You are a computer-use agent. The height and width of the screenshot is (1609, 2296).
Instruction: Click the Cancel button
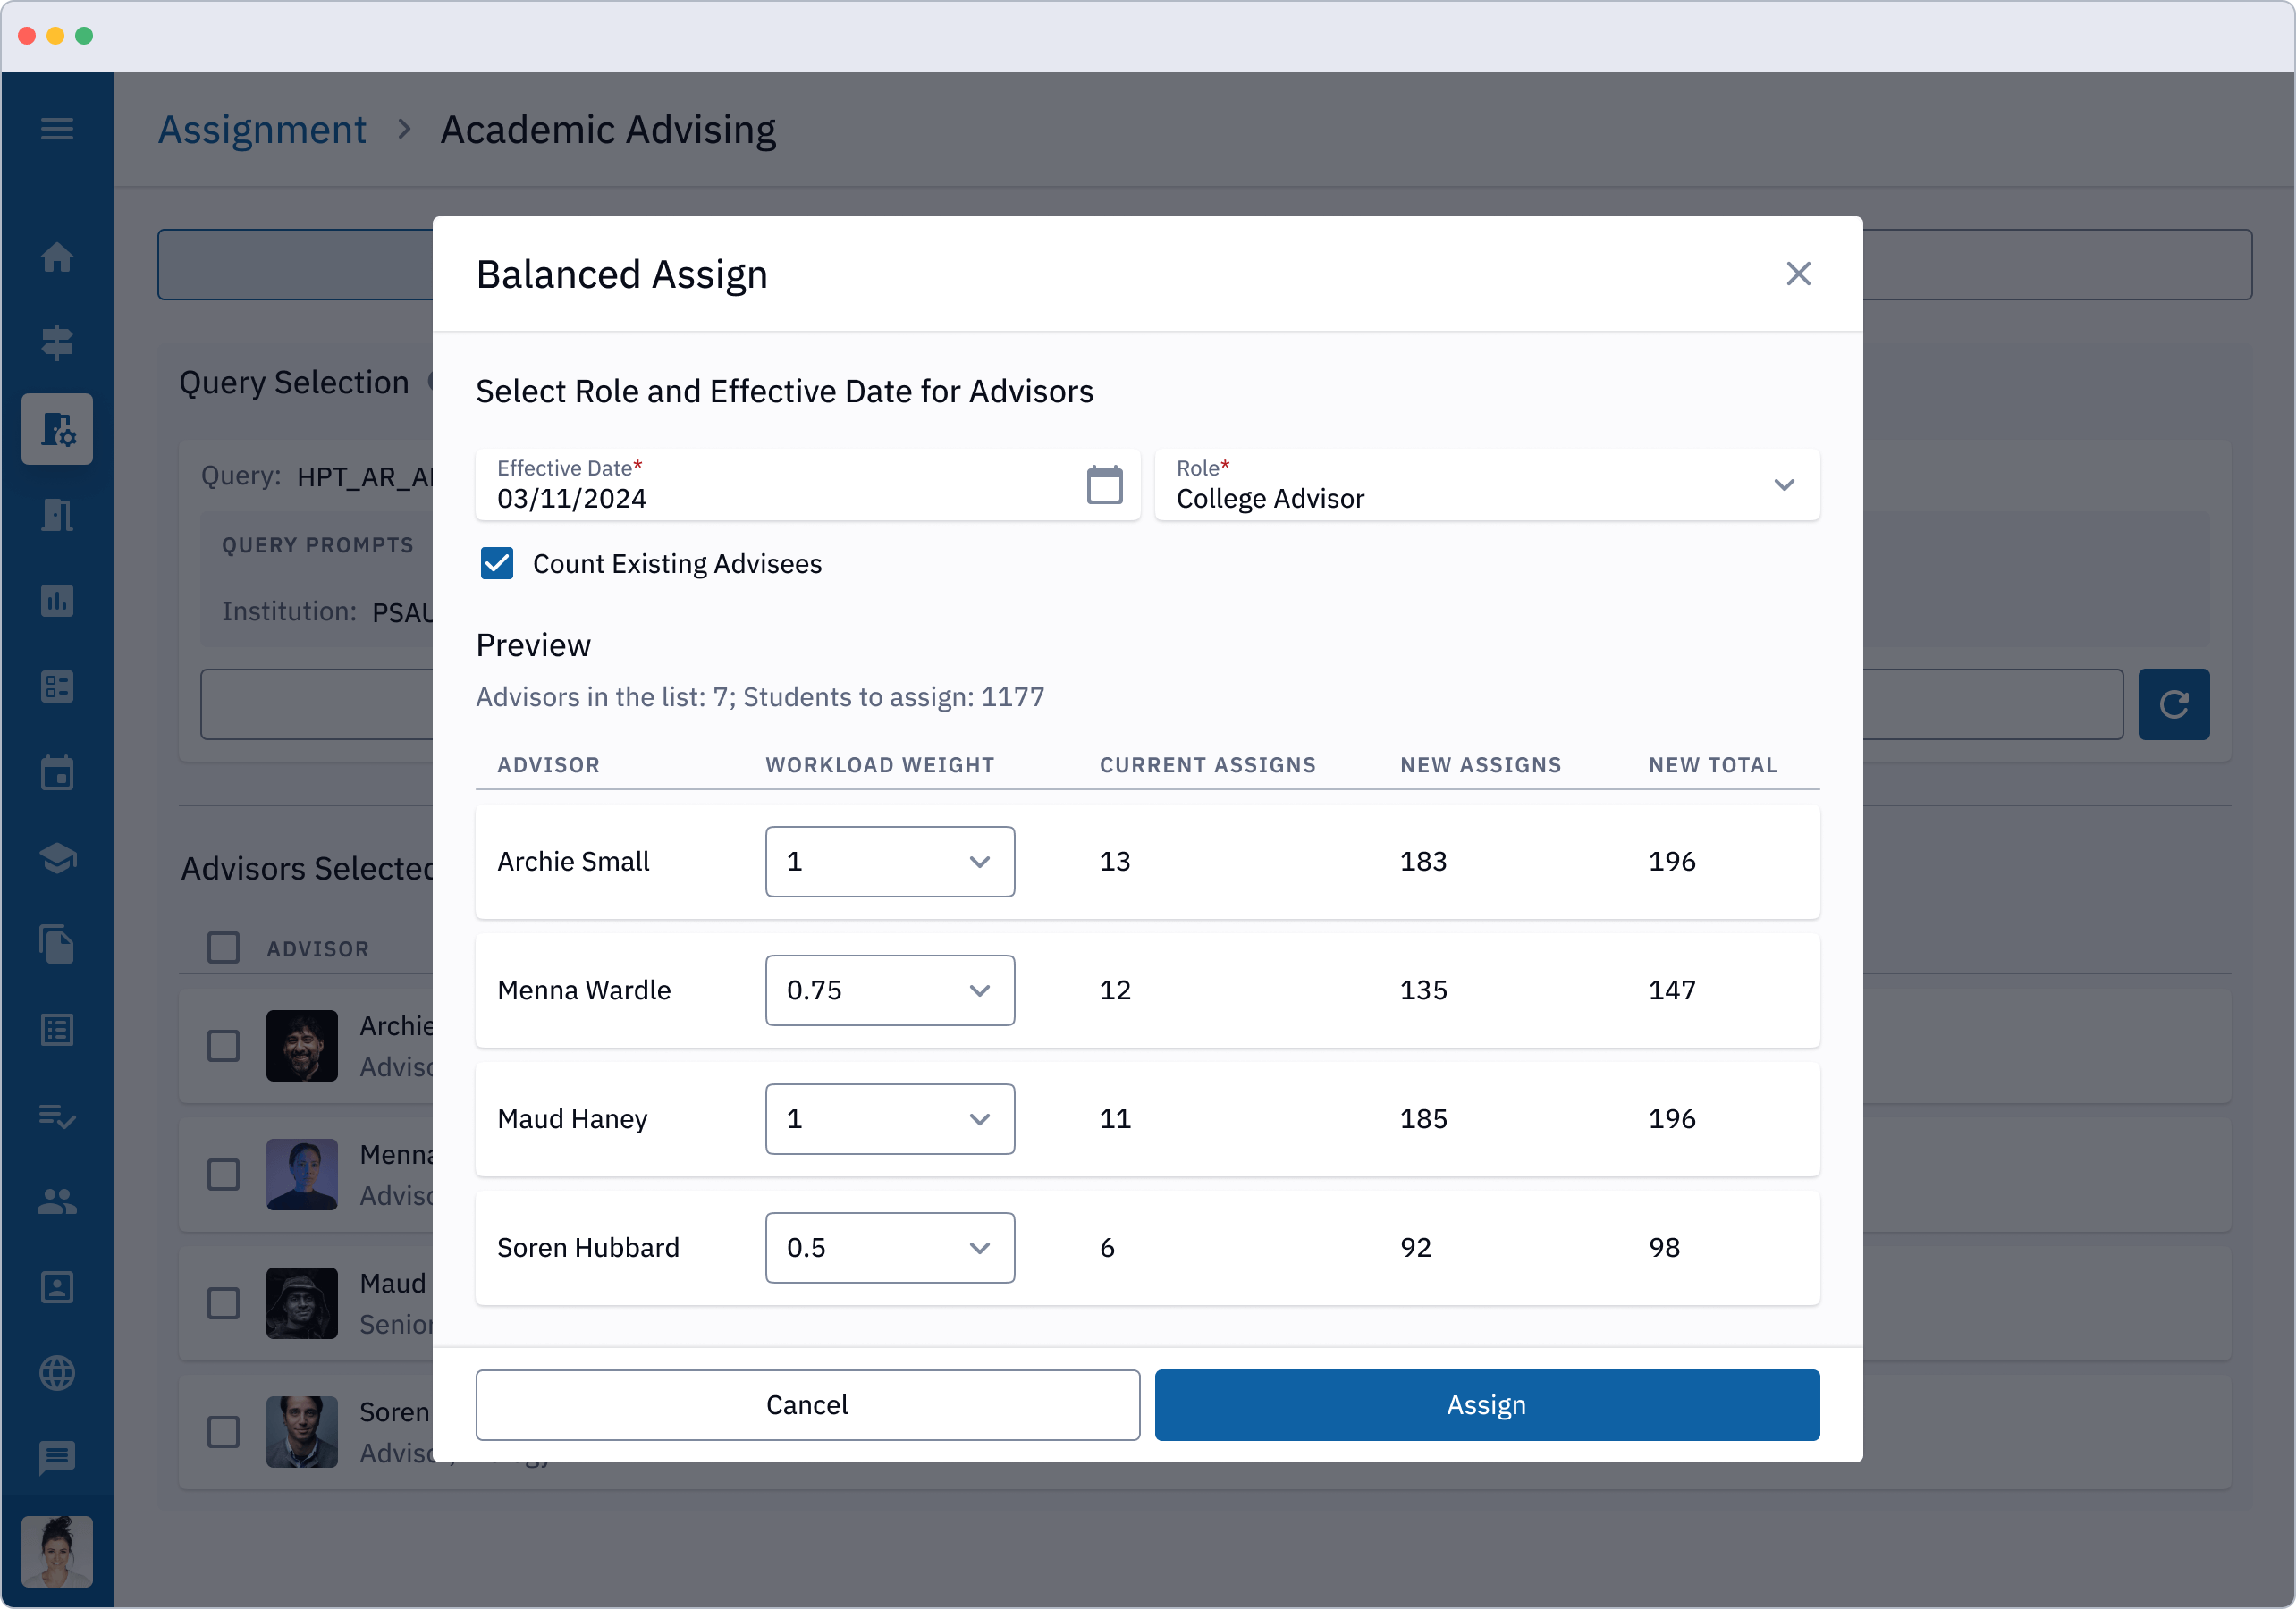click(807, 1405)
